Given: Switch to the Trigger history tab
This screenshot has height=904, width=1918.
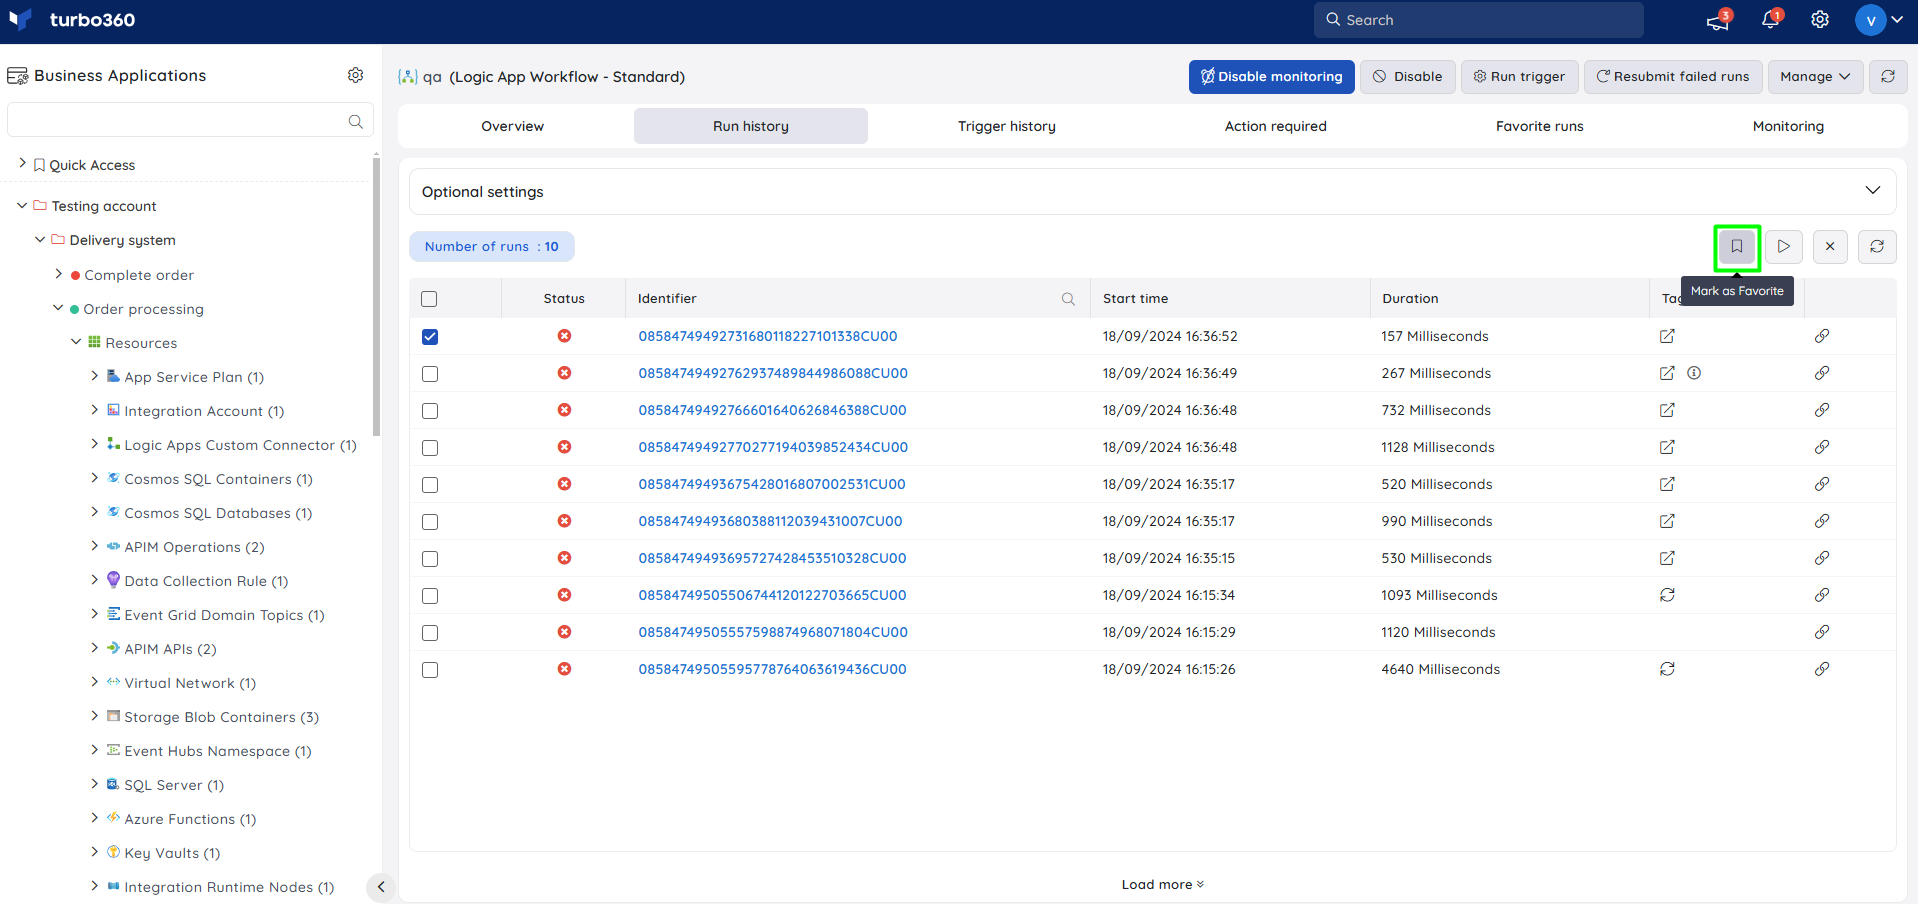Looking at the screenshot, I should tap(1007, 126).
